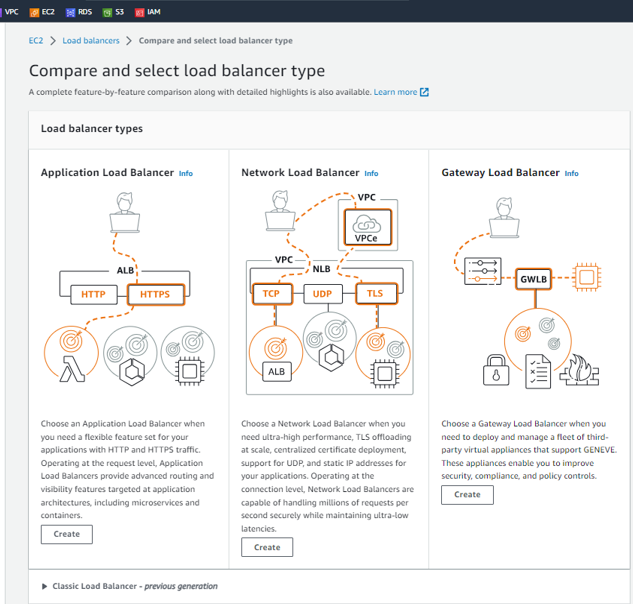Viewport: 633px width, 604px height.
Task: Click the TLS box in NLB diagram
Action: click(x=376, y=295)
